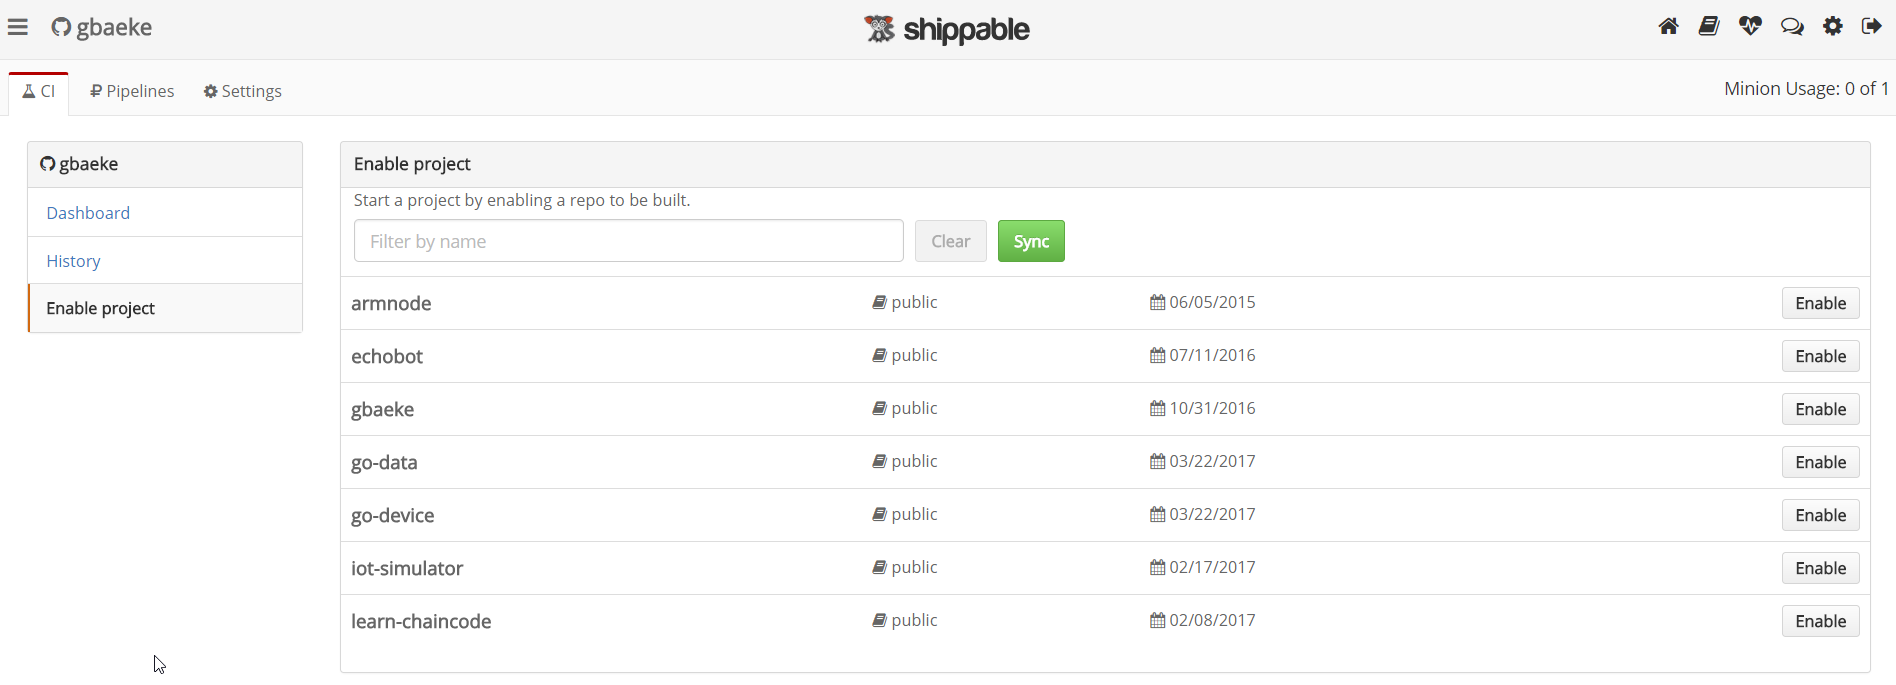Click the Shippable logo
1896x685 pixels.
click(947, 30)
